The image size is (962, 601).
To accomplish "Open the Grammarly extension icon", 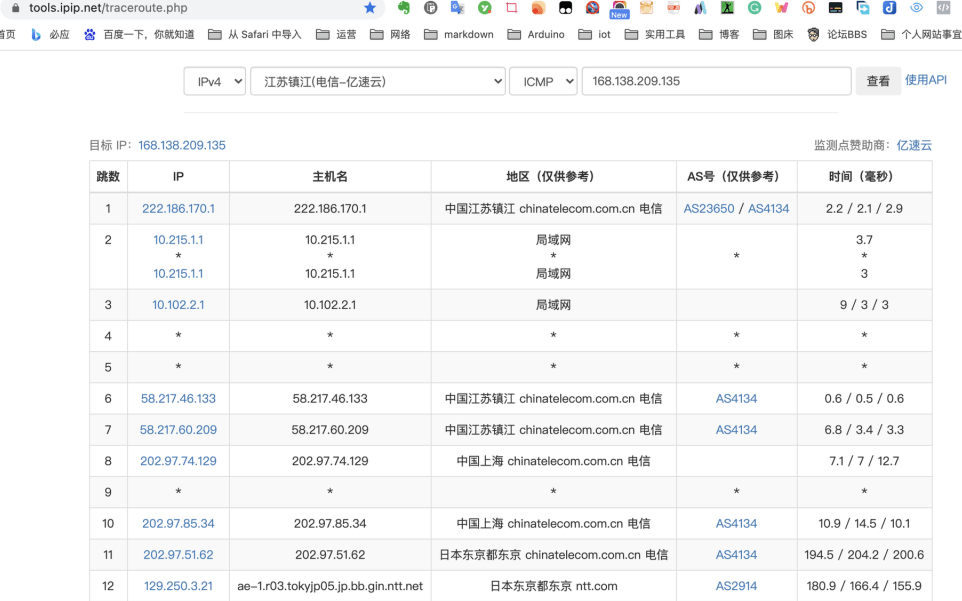I will [x=754, y=8].
